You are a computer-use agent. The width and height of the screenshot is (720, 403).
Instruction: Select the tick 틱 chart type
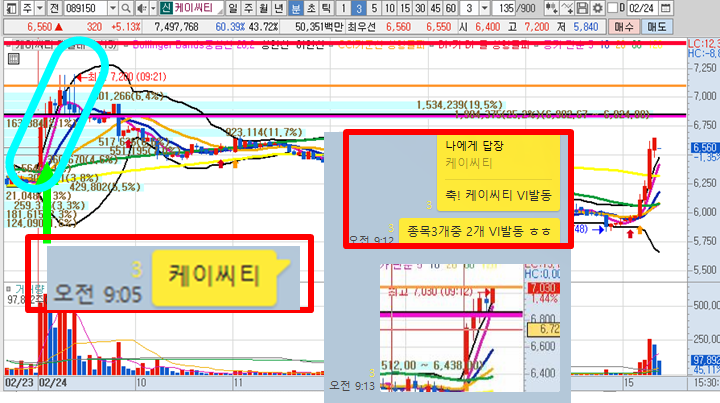click(326, 8)
